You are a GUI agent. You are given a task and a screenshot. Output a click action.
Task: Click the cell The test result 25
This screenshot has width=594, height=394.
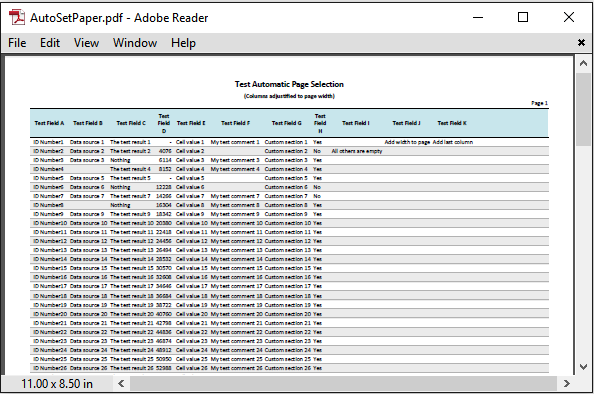(x=132, y=359)
